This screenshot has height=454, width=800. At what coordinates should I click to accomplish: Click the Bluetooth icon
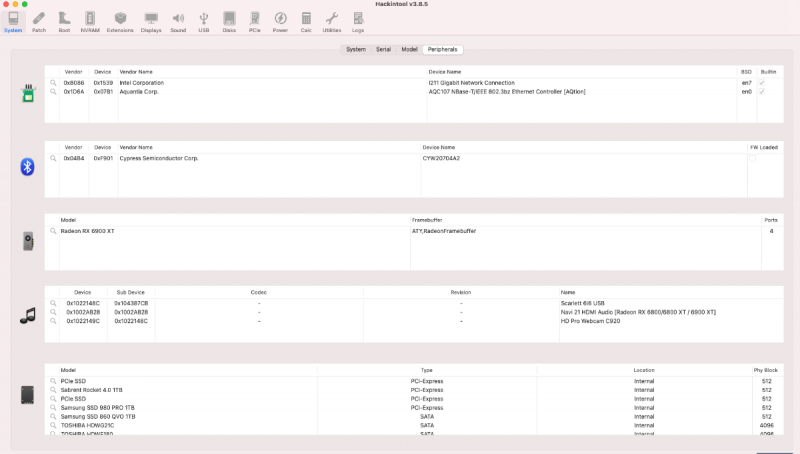coord(28,167)
